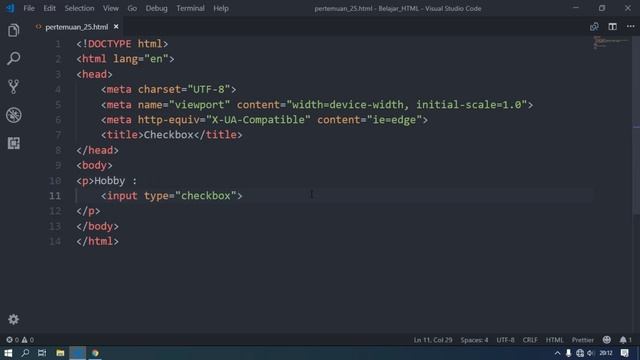Screen dimensions: 640x360
Task: Open the Explorer view in activity bar
Action: 13,30
